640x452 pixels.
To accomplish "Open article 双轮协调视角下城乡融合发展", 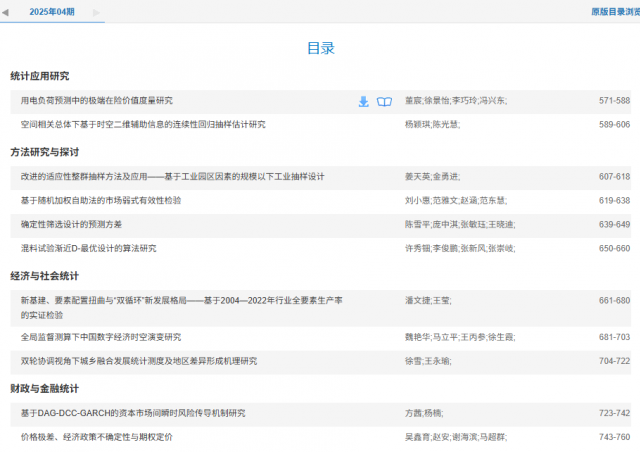I will point(138,361).
